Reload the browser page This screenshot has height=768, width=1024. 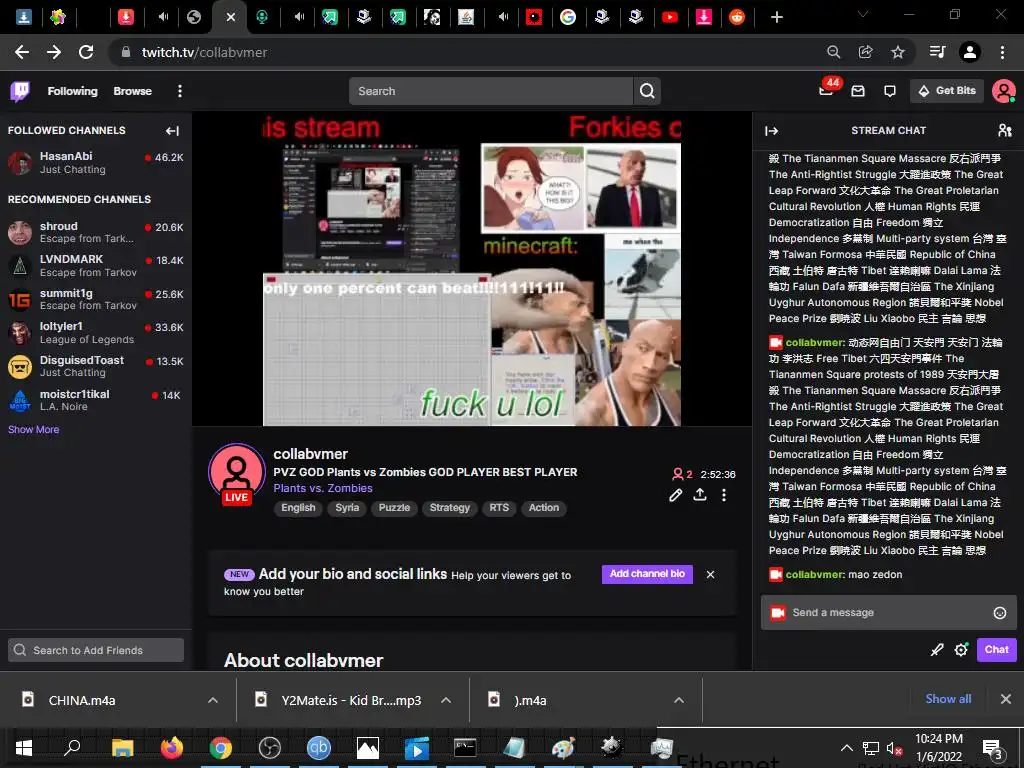[86, 52]
